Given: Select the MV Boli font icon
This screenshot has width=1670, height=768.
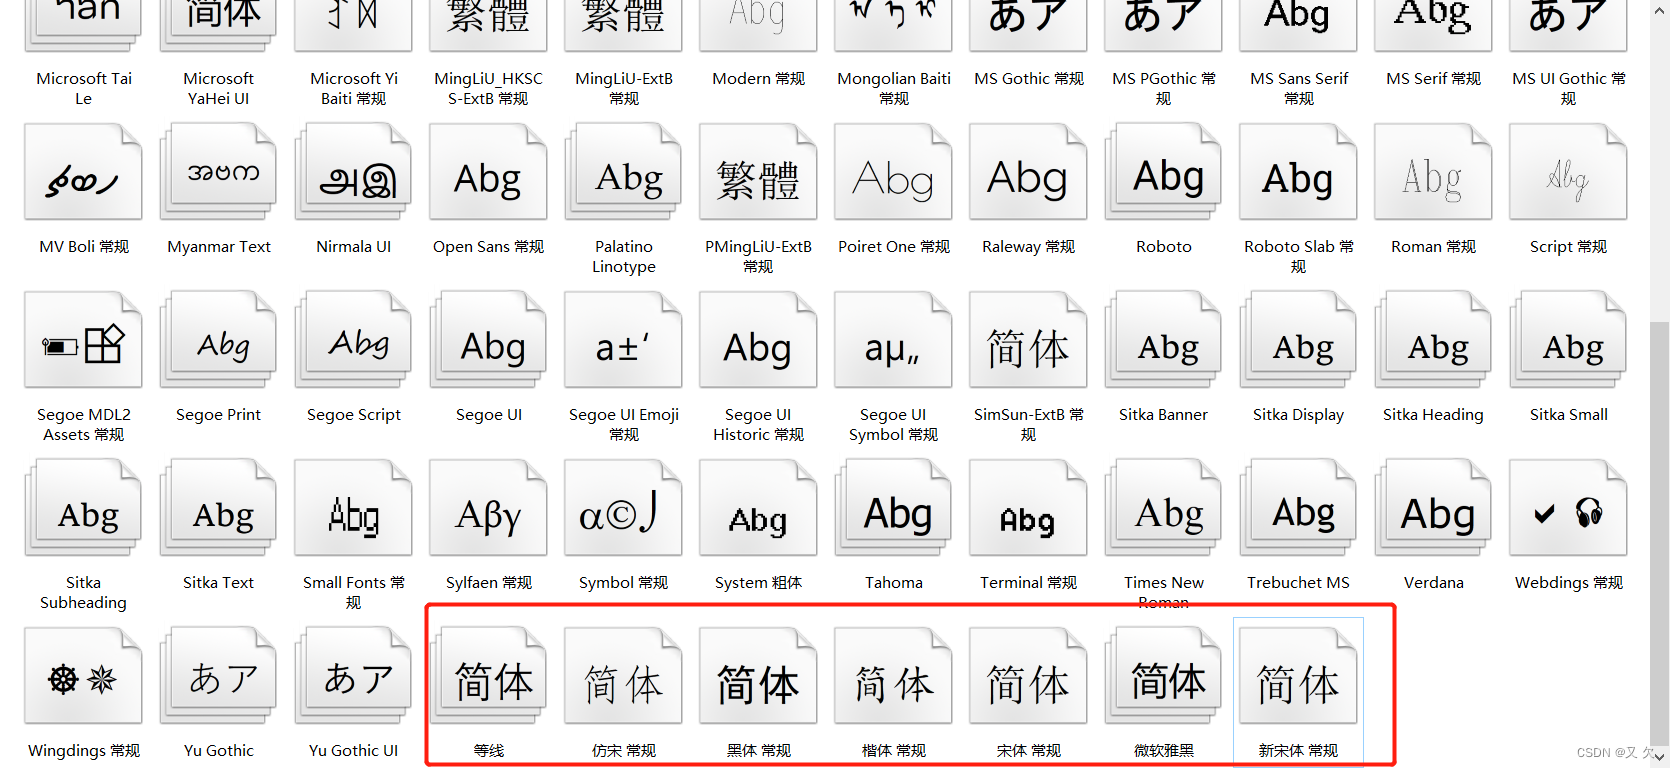Looking at the screenshot, I should (83, 171).
